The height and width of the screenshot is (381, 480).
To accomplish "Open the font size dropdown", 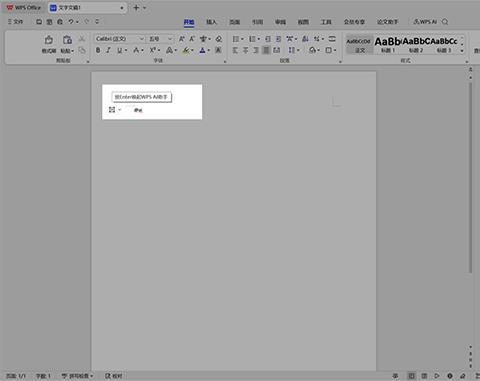I will (161, 39).
